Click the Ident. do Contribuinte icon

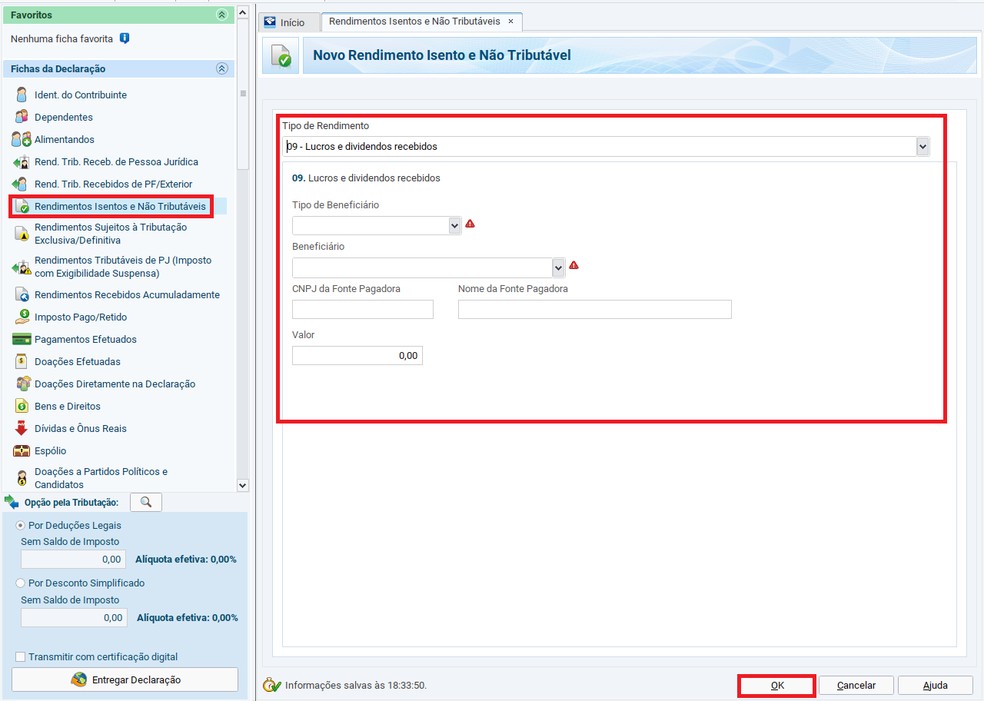point(21,95)
